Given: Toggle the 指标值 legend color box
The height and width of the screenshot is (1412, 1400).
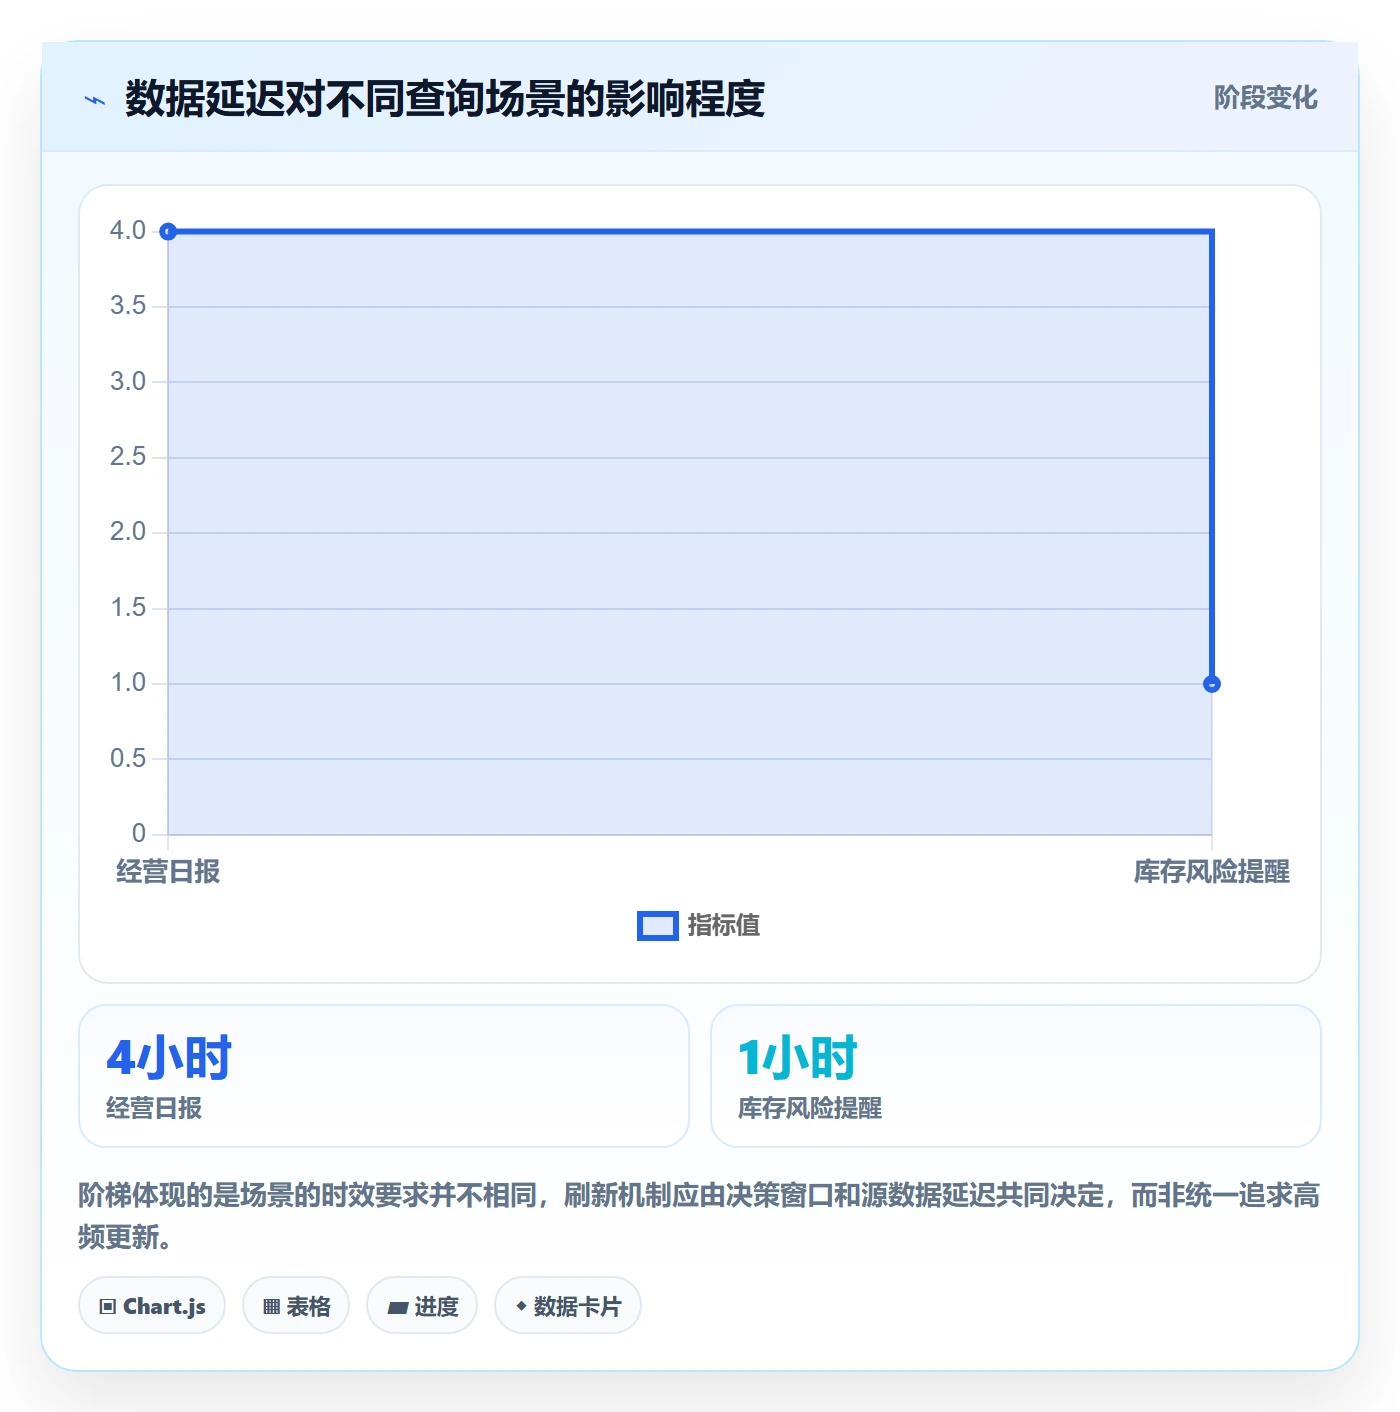Looking at the screenshot, I should [x=658, y=926].
